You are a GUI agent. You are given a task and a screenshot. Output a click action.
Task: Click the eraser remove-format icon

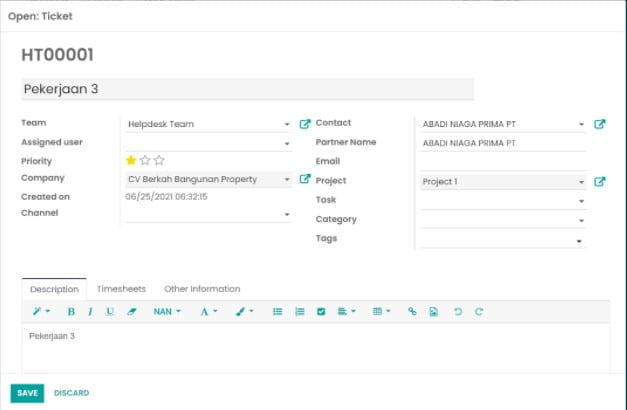click(x=130, y=312)
